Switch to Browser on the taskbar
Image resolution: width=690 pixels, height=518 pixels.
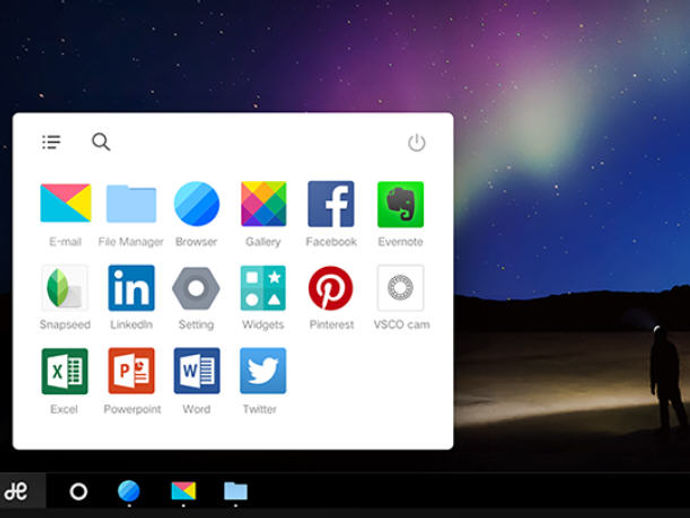pos(129,491)
